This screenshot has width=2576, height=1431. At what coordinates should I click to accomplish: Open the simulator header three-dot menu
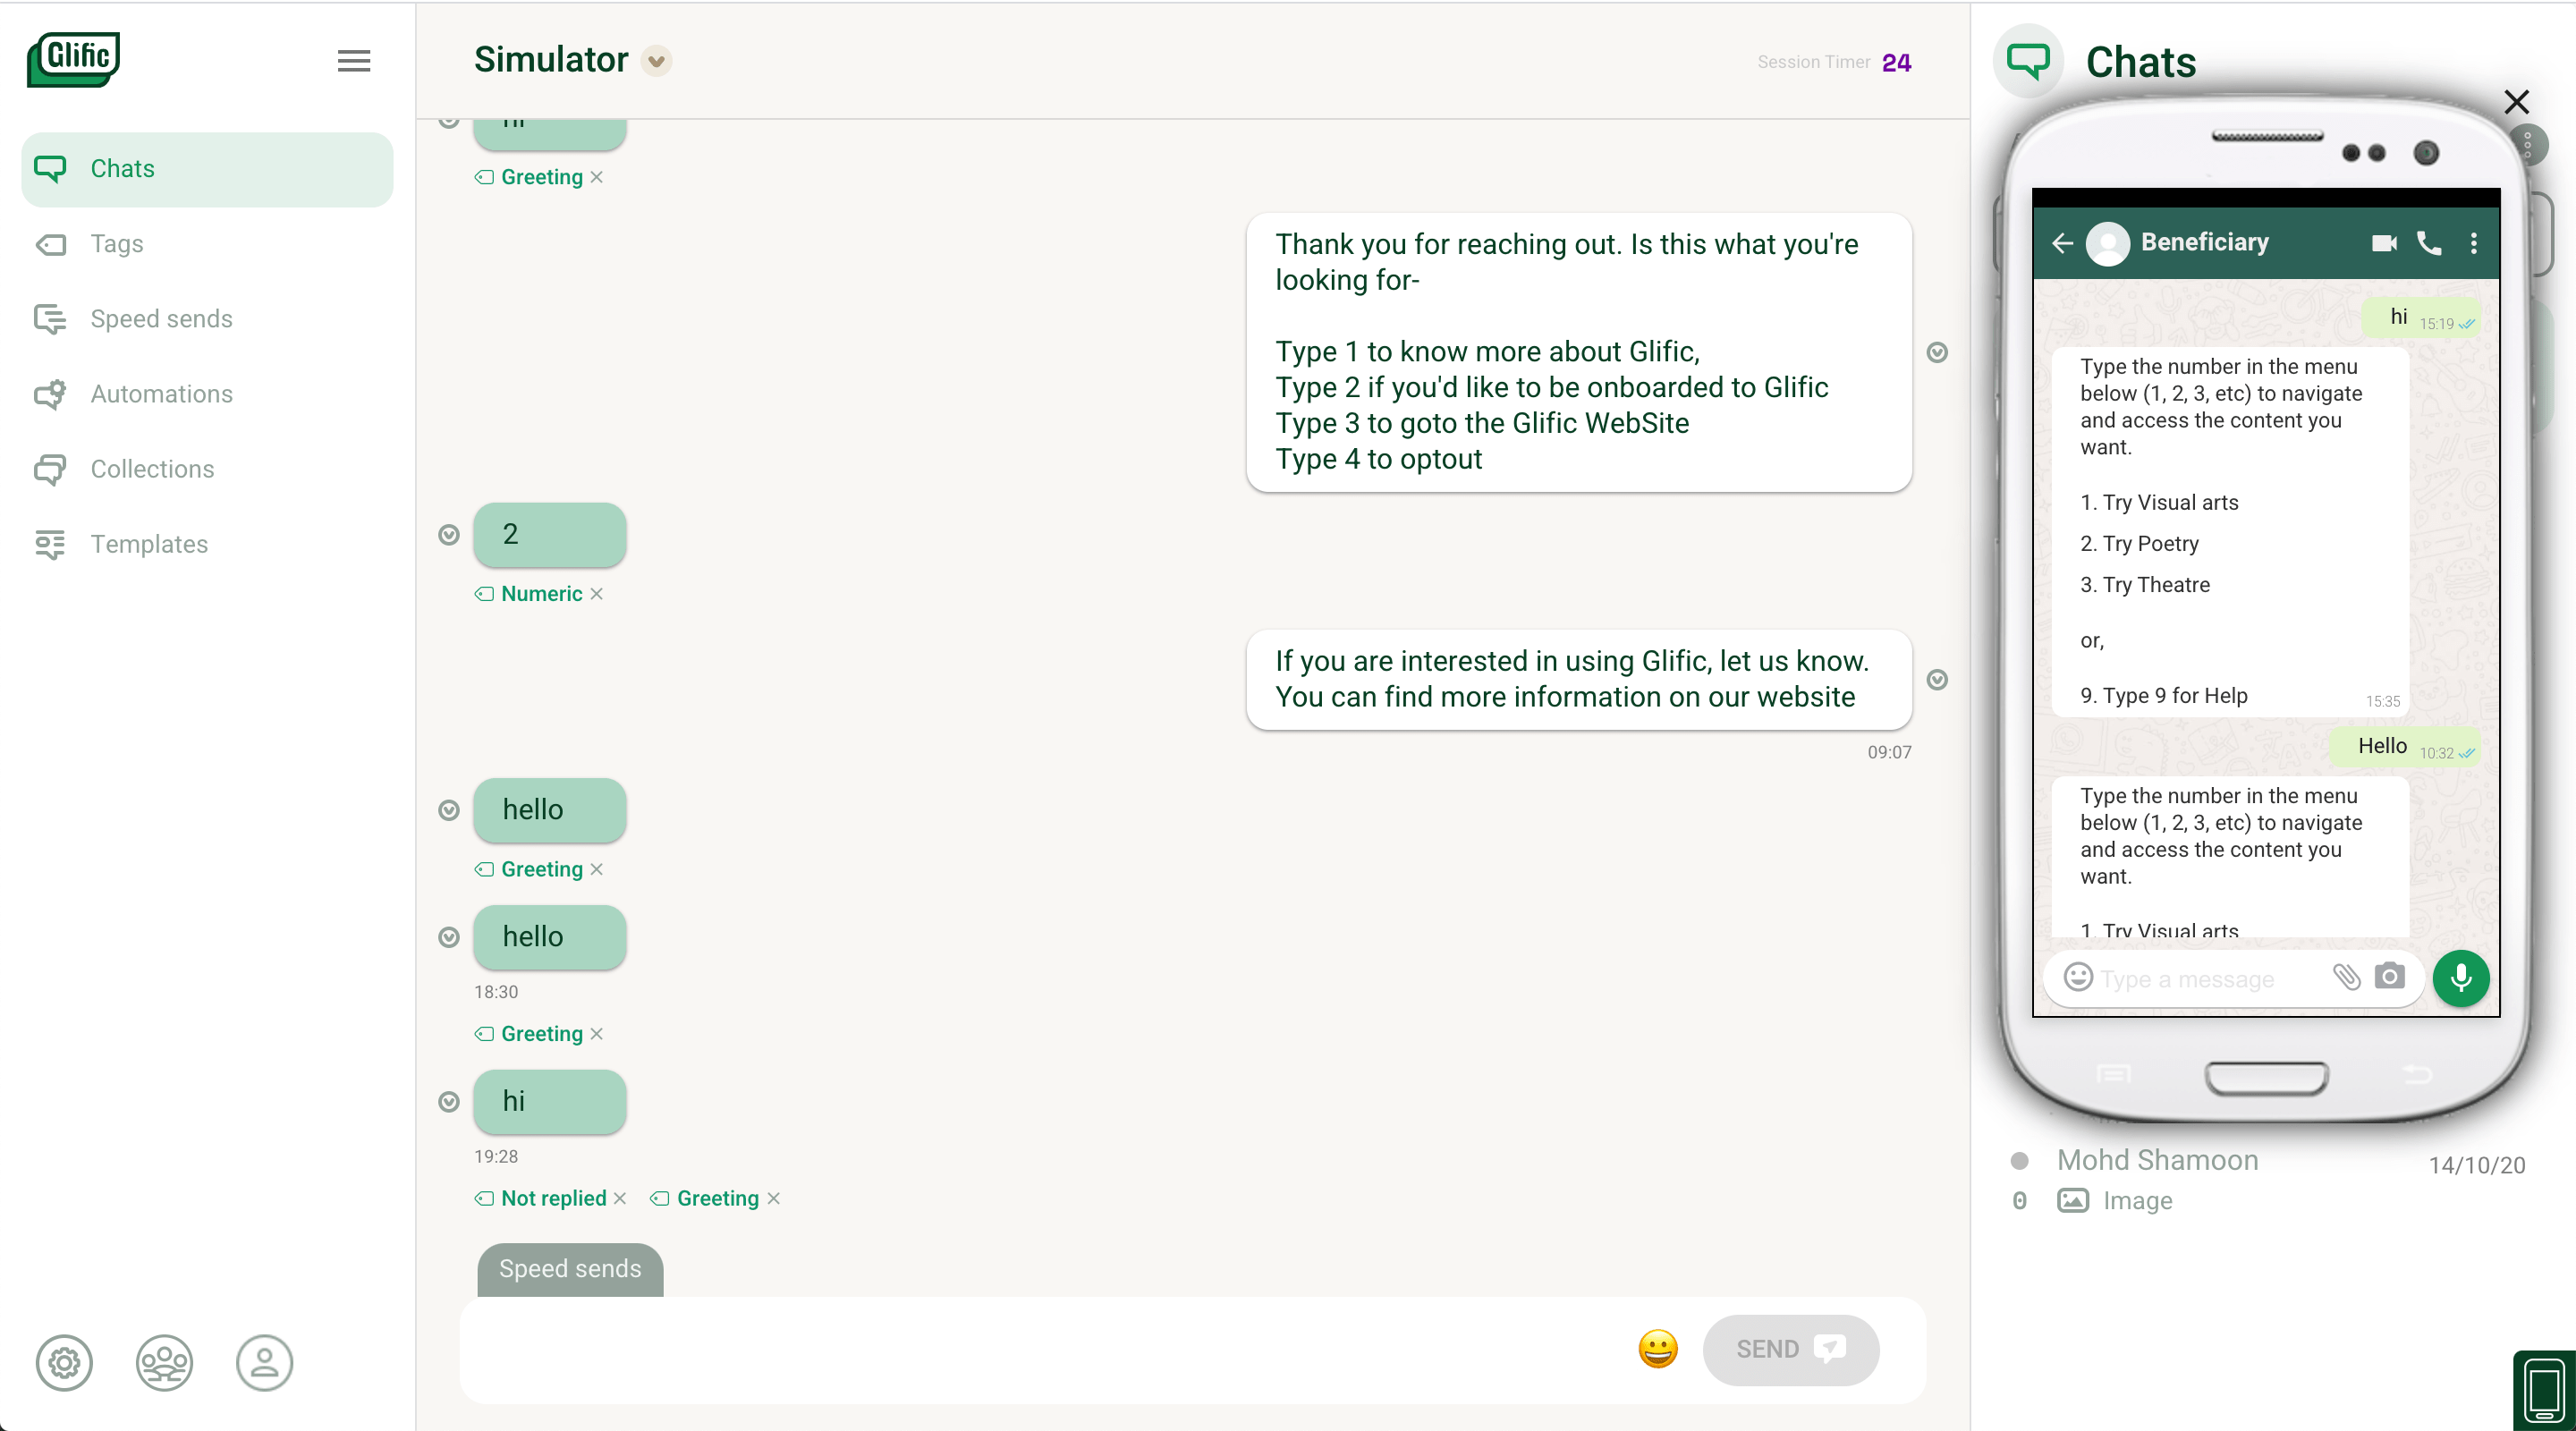(x=2474, y=243)
